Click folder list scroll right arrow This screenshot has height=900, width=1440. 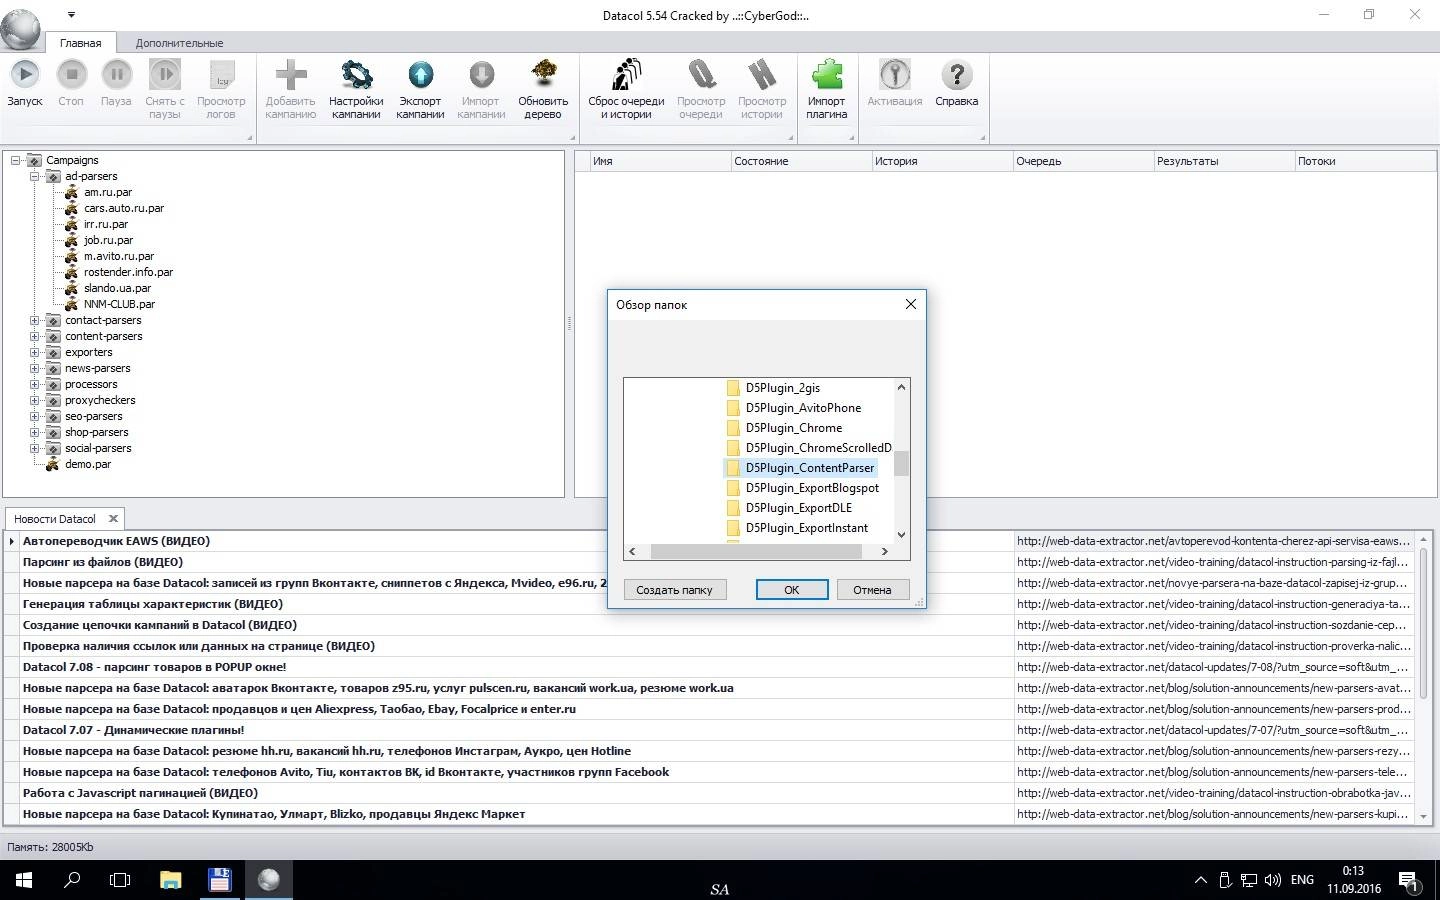pyautogui.click(x=884, y=551)
